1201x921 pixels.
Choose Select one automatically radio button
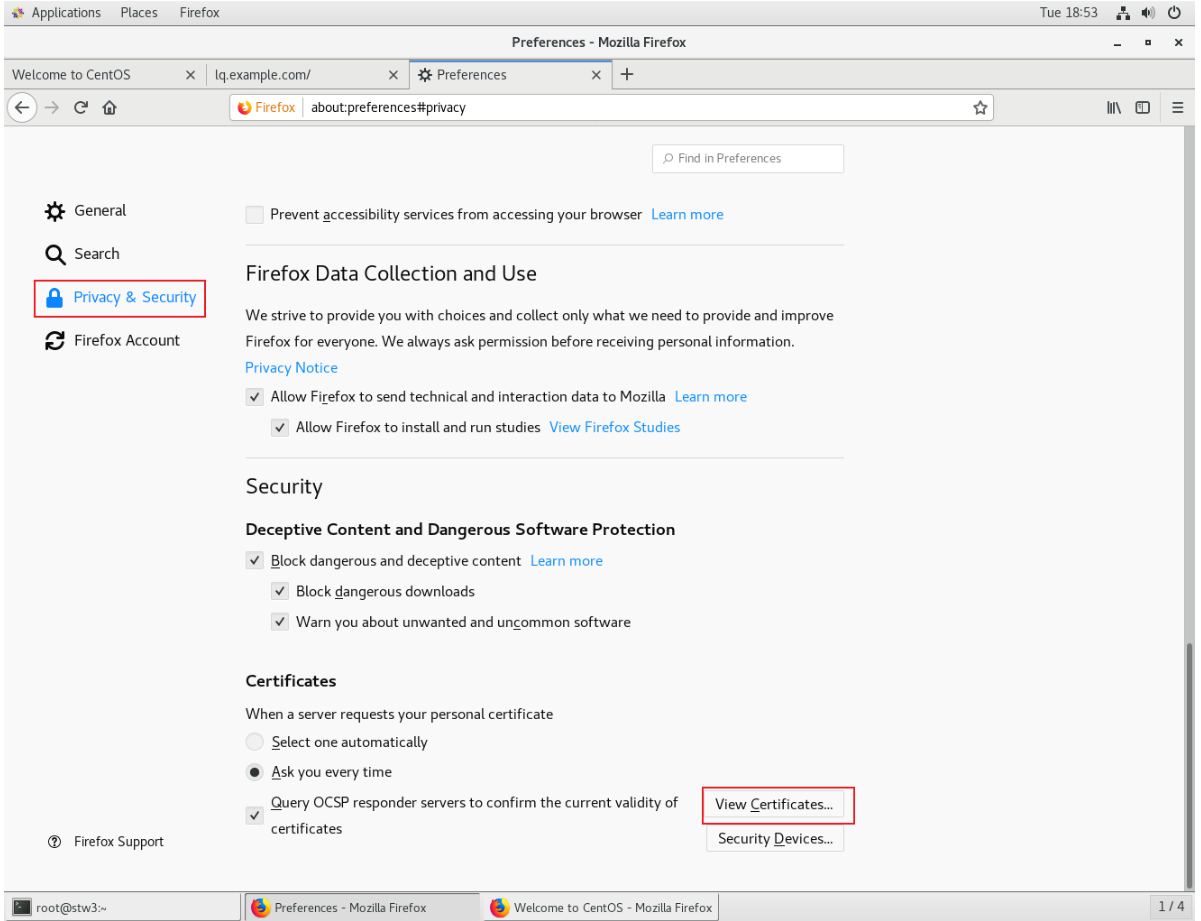tap(255, 742)
